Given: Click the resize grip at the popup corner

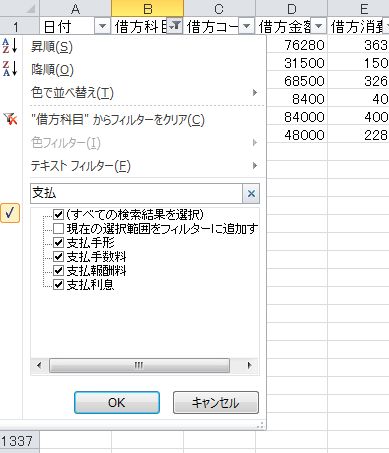Looking at the screenshot, I should coord(261,425).
